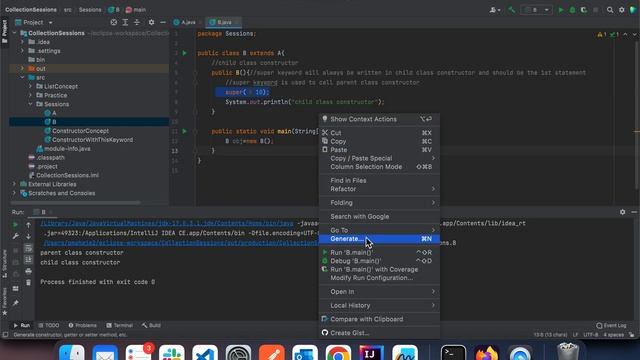The image size is (640, 360).
Task: Open the Run tool window tab
Action: (x=22, y=325)
